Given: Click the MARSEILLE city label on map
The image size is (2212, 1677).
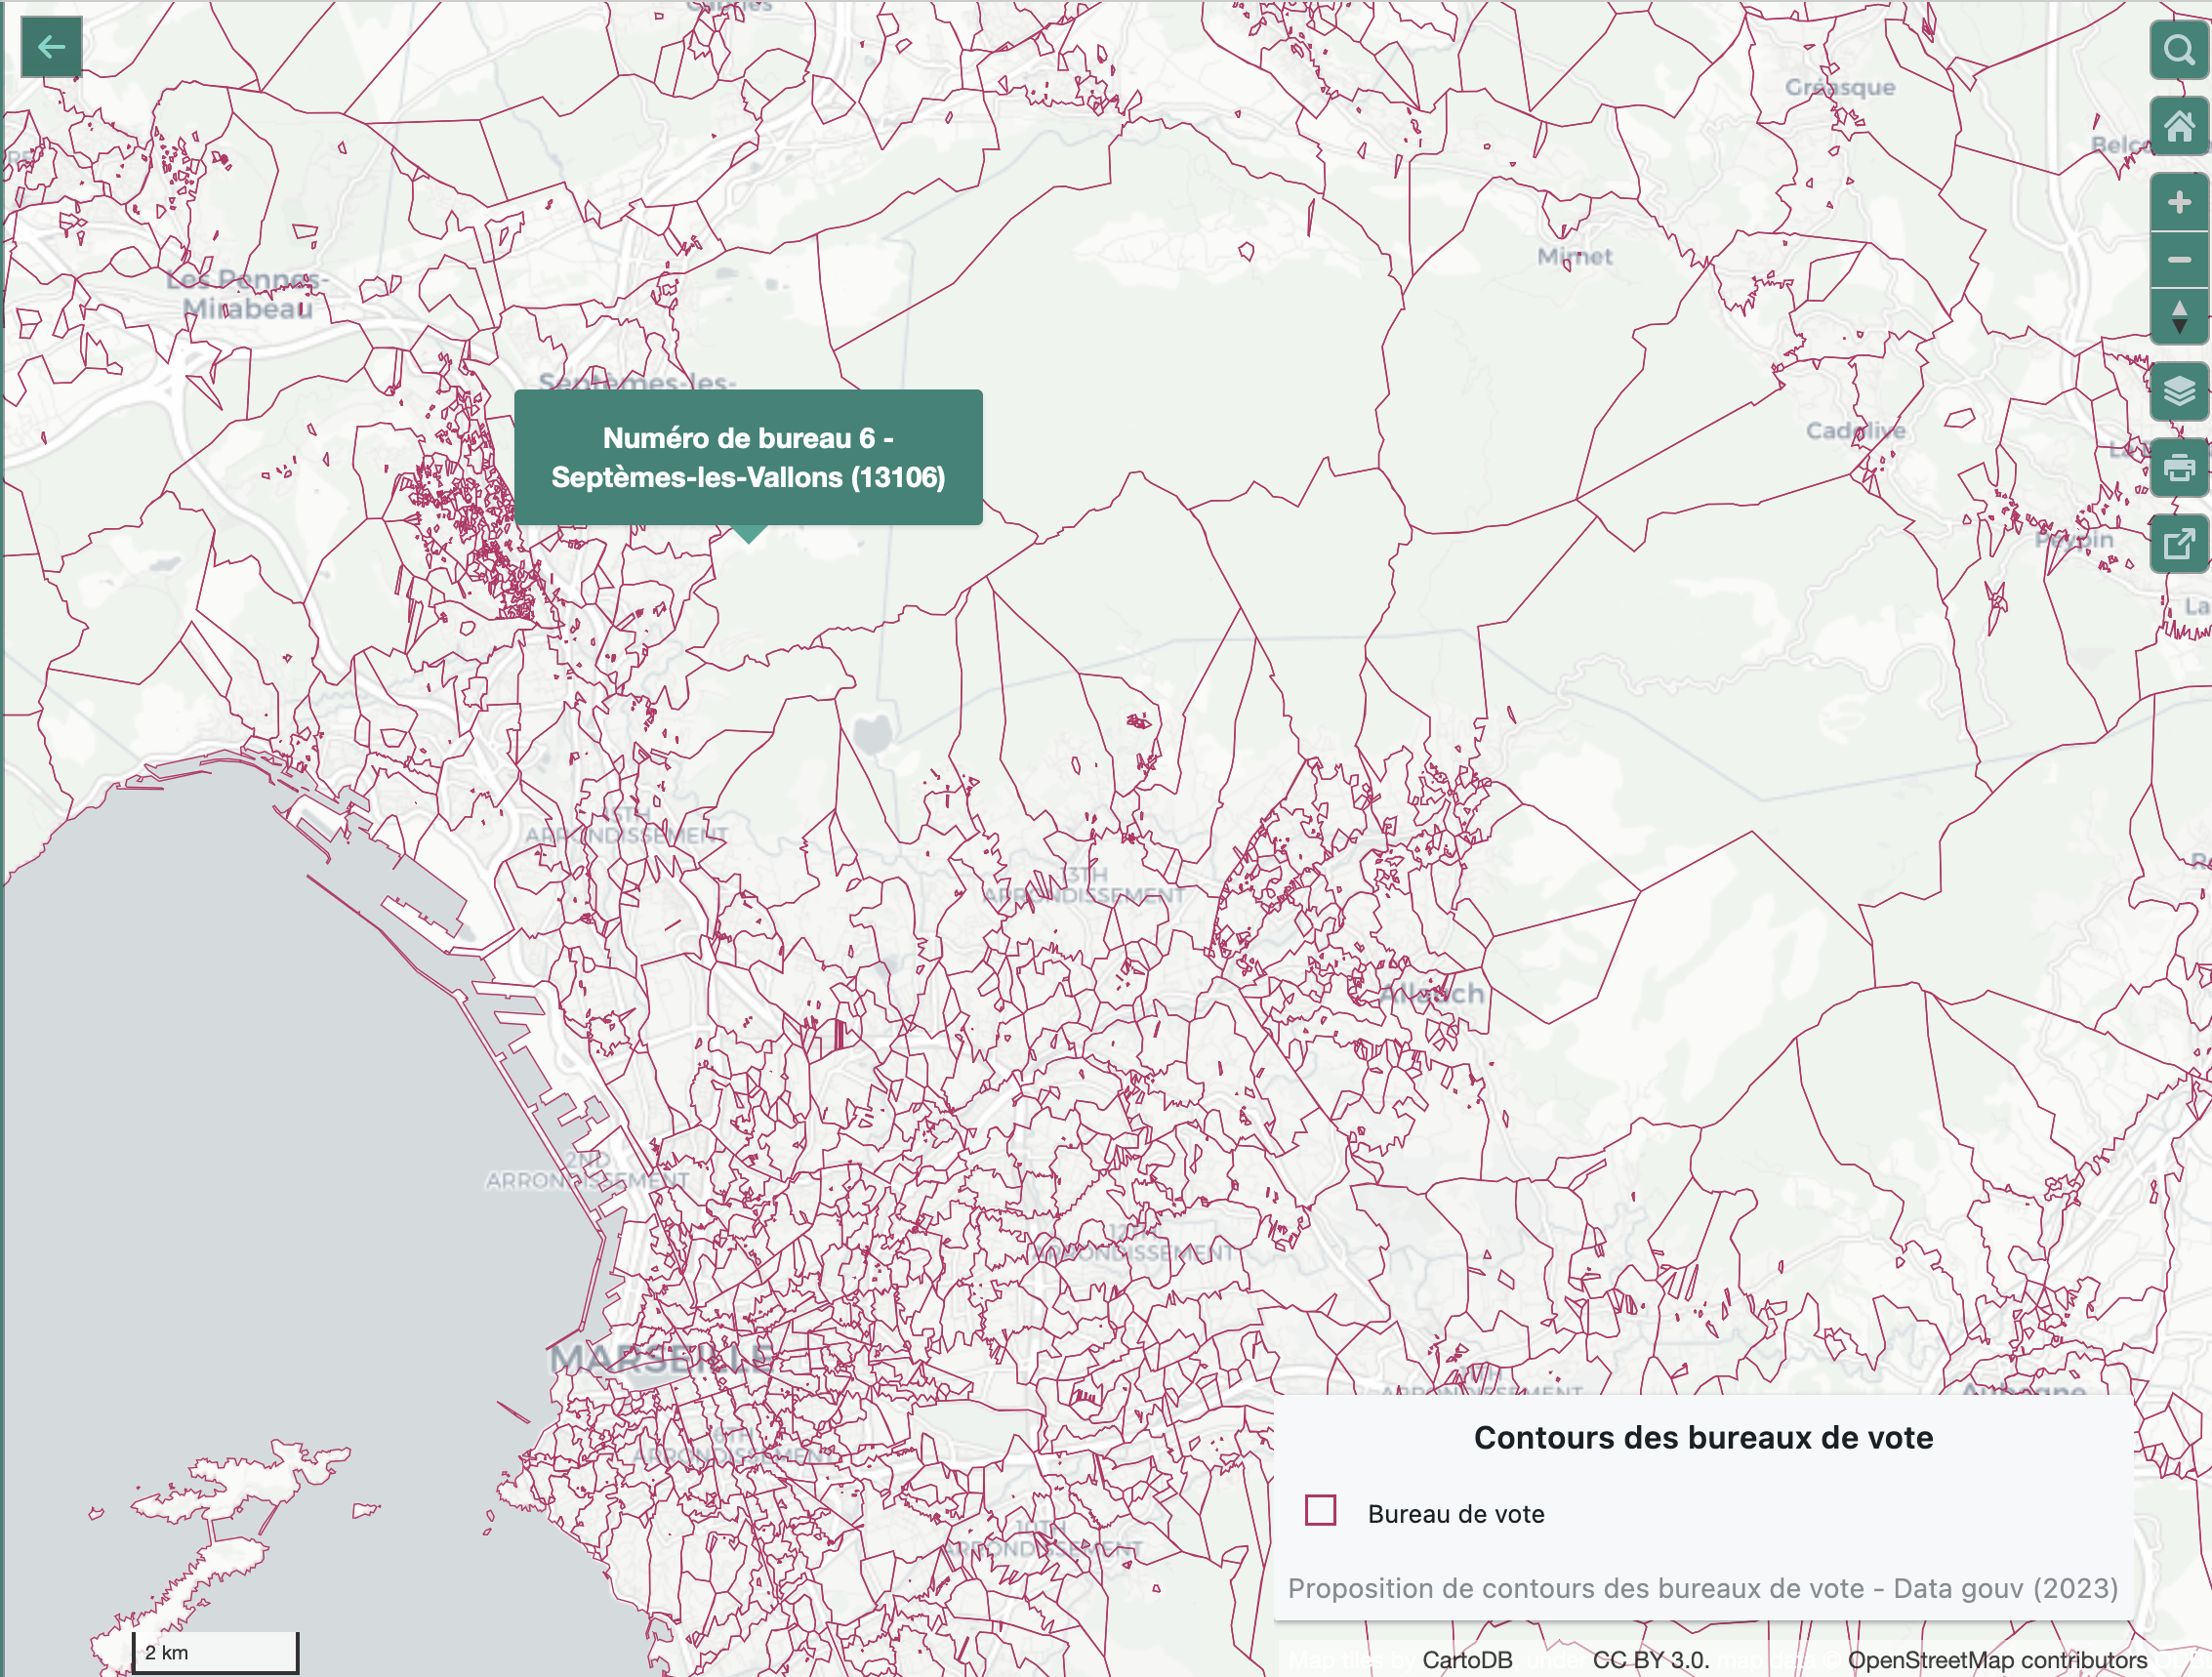Looking at the screenshot, I should pos(661,1359).
